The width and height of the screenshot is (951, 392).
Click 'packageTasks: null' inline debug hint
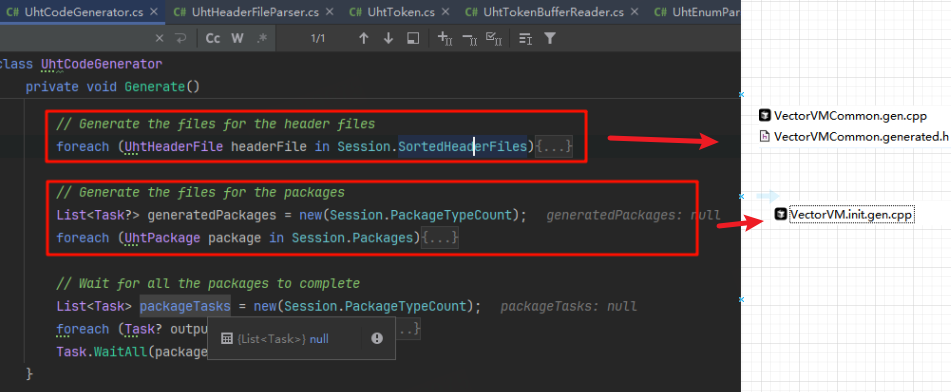569,306
